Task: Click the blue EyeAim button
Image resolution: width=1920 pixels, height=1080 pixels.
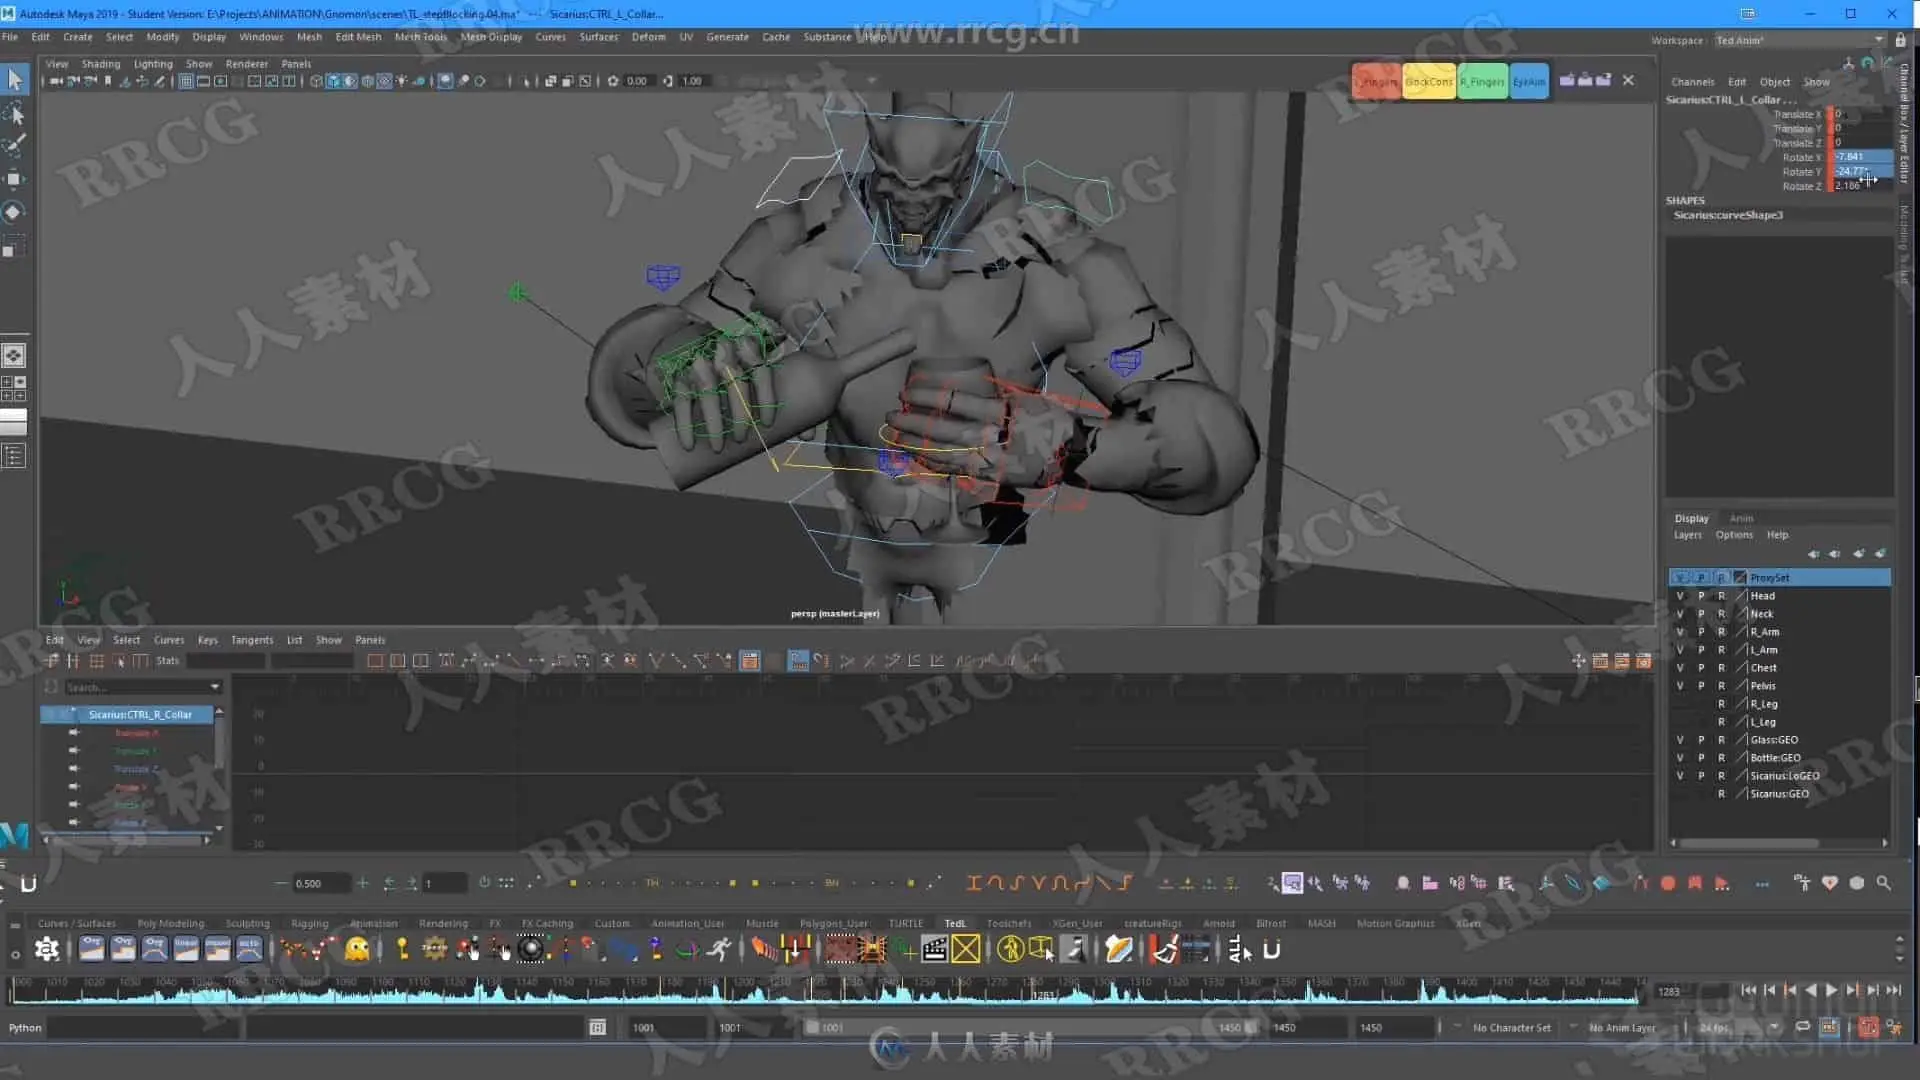Action: tap(1528, 82)
